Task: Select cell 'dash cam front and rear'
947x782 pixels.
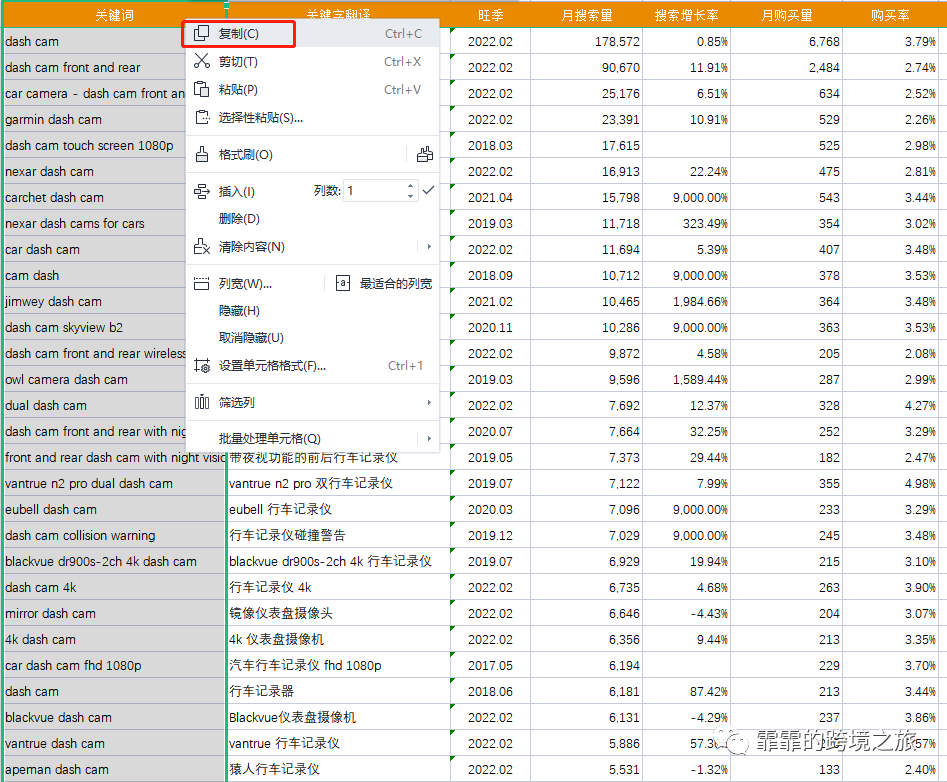Action: point(95,68)
